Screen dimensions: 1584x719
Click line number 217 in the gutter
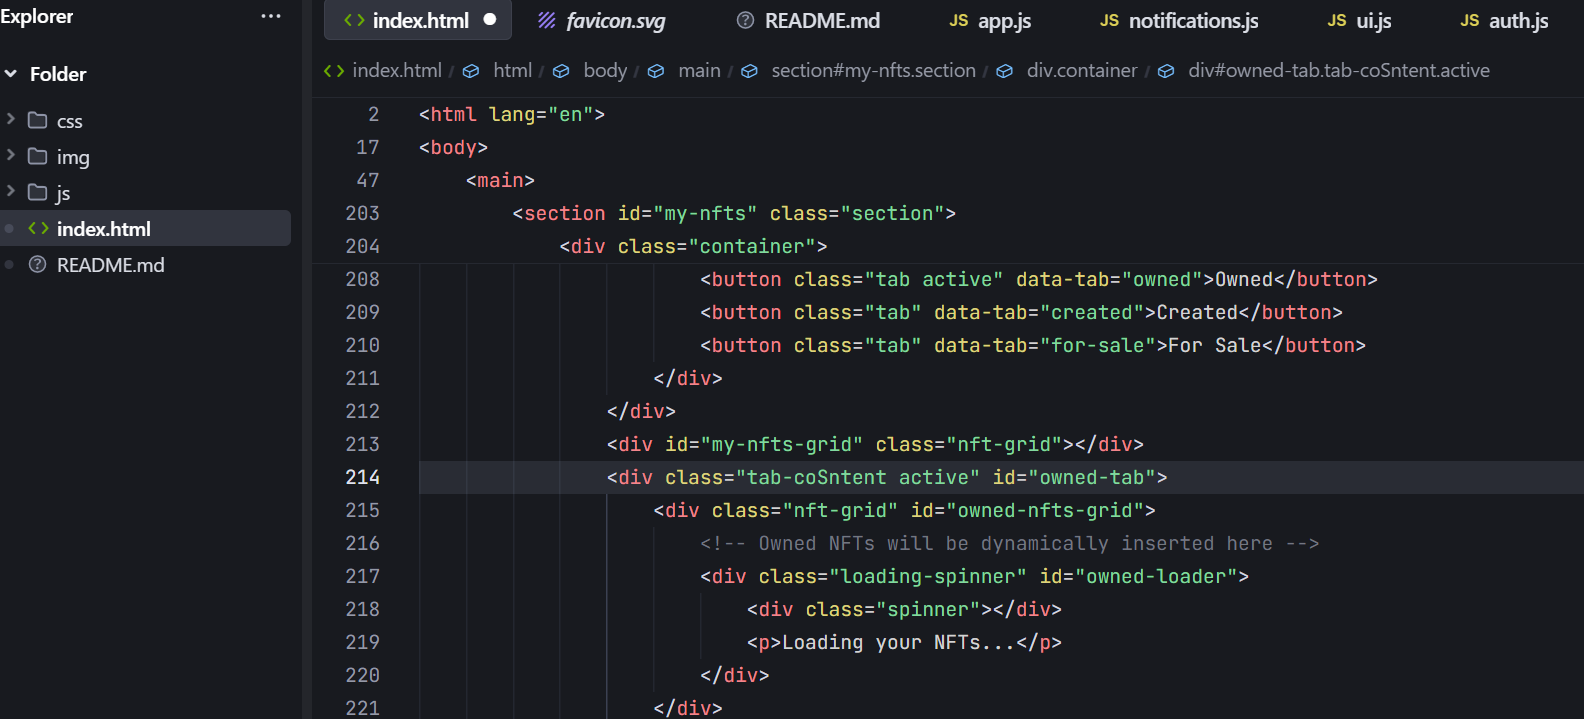click(x=362, y=576)
